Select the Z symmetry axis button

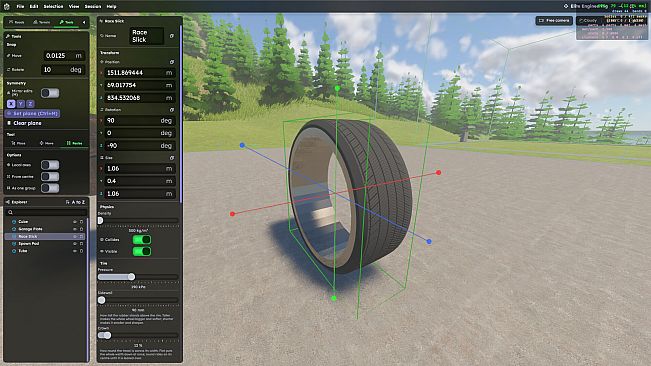click(x=30, y=104)
